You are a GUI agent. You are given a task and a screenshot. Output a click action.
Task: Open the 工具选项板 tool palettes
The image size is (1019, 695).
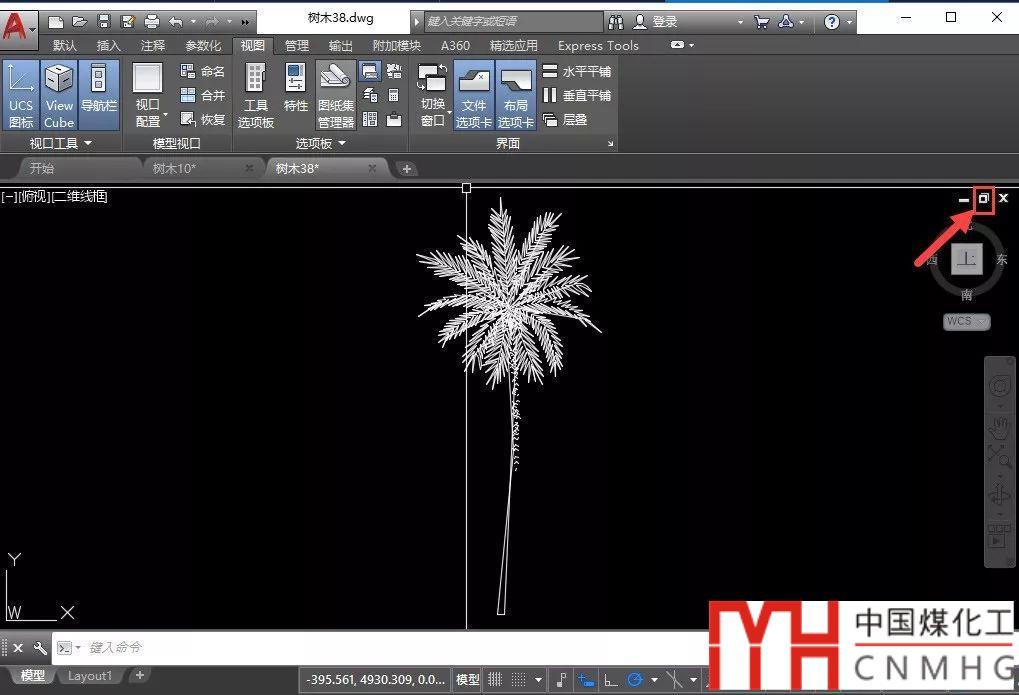(x=256, y=95)
